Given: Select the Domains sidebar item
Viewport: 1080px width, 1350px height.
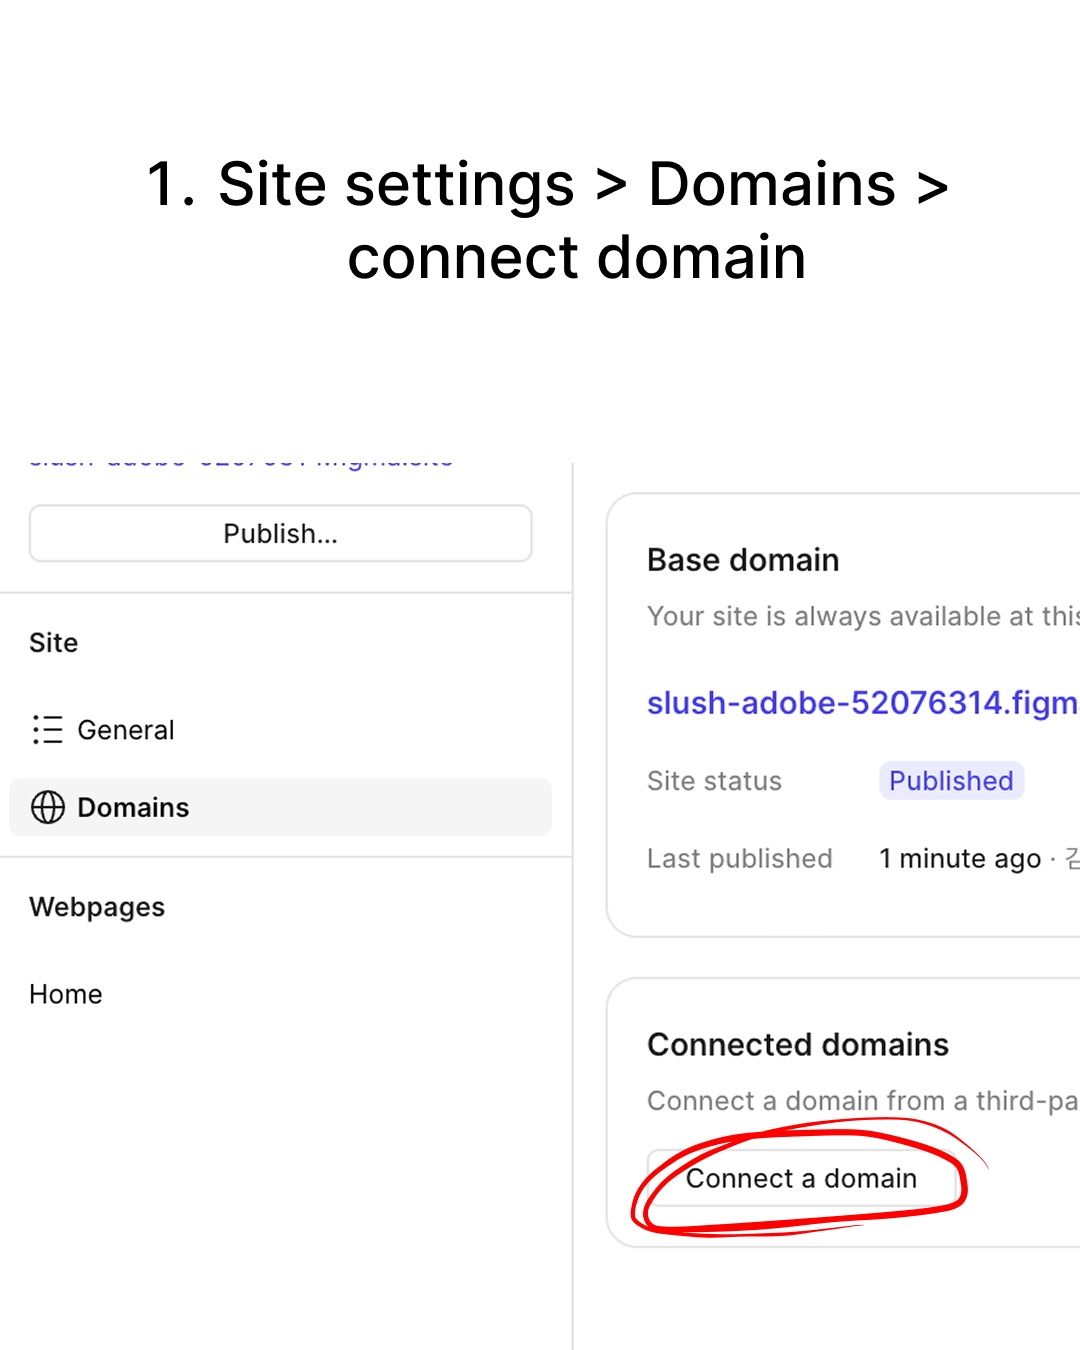Looking at the screenshot, I should (x=280, y=807).
